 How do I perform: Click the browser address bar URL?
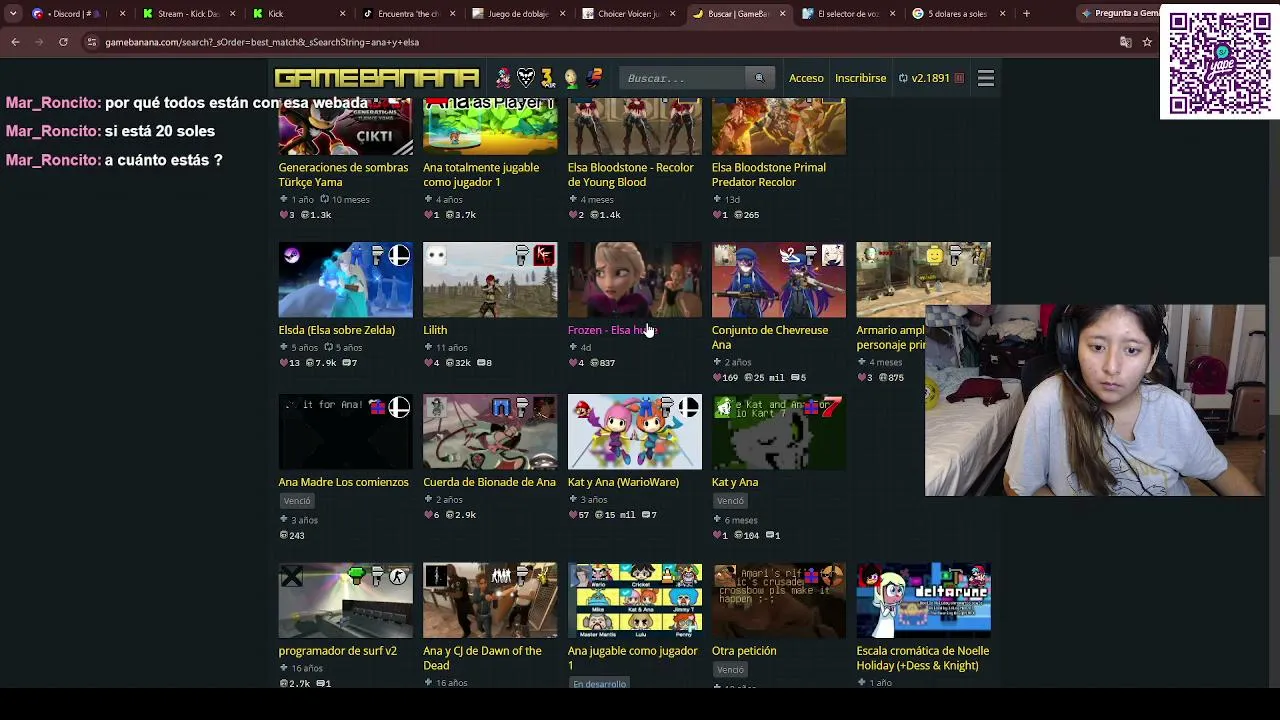point(262,42)
